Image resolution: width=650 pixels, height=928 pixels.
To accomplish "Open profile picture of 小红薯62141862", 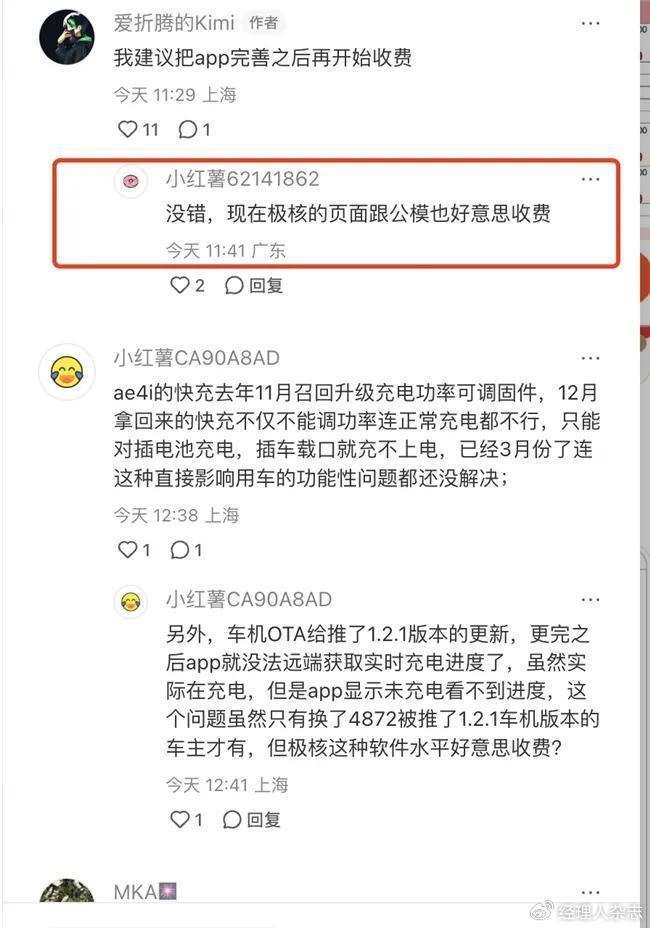I will 130,181.
